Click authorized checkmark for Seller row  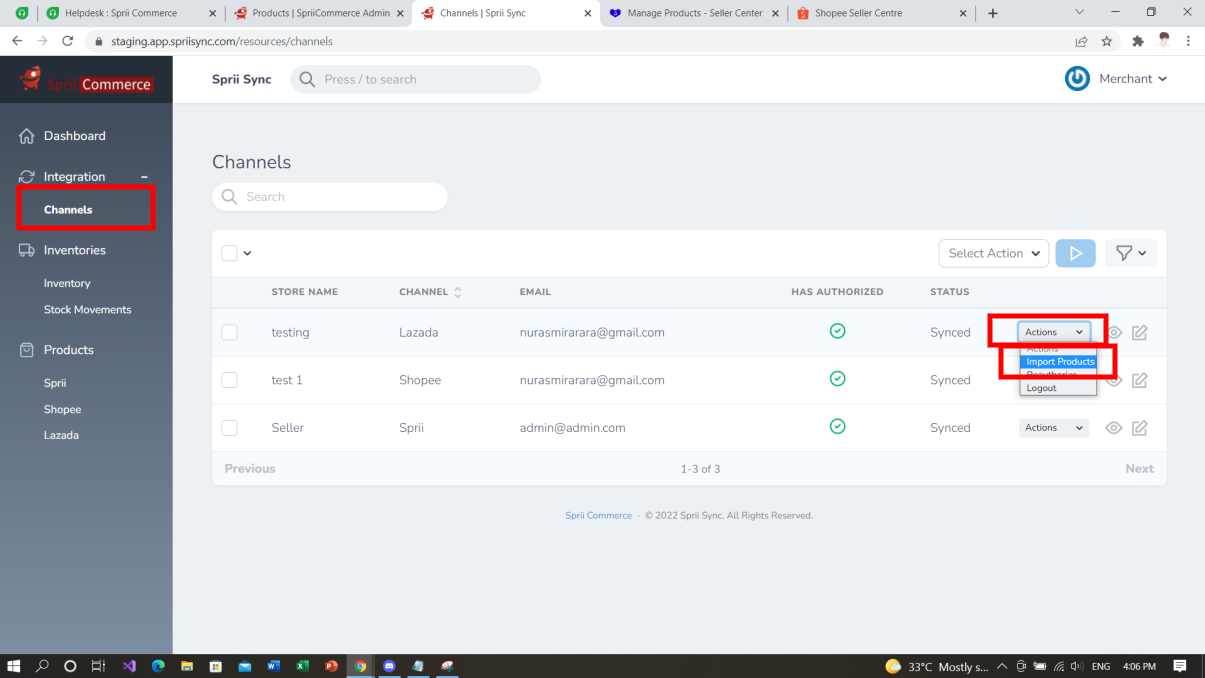838,426
